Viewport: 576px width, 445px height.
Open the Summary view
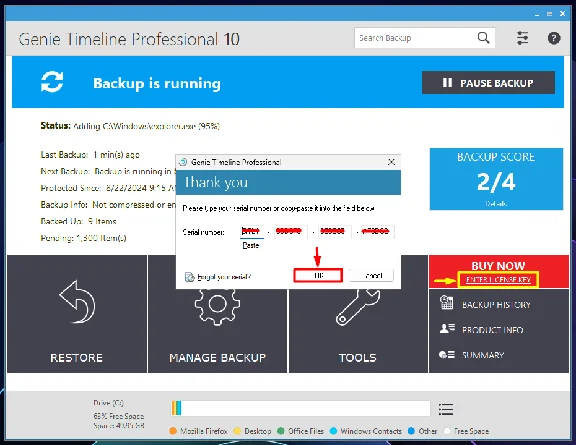point(483,355)
